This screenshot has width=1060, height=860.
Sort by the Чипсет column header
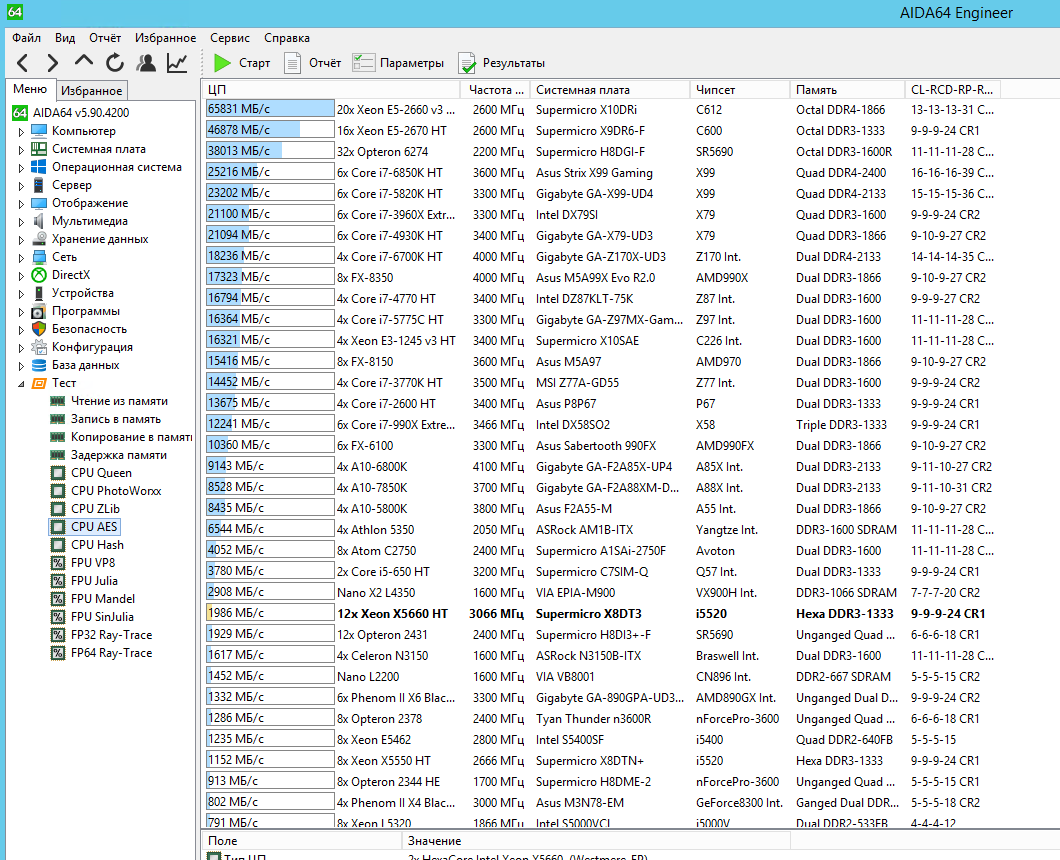tap(740, 89)
